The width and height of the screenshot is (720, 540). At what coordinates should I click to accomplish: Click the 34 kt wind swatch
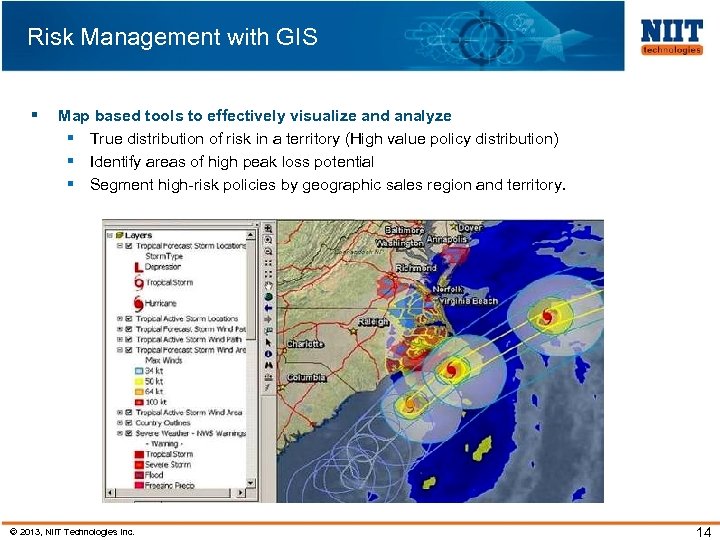tap(139, 371)
